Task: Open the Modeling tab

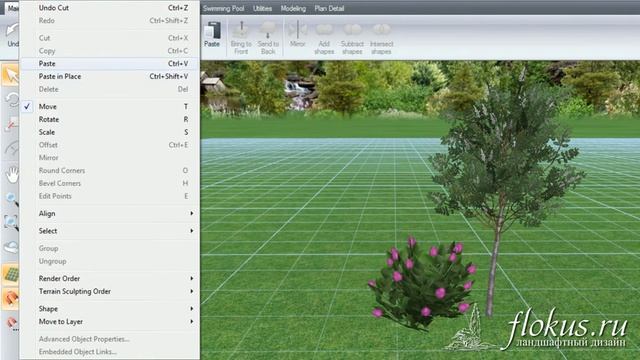Action: click(x=293, y=8)
